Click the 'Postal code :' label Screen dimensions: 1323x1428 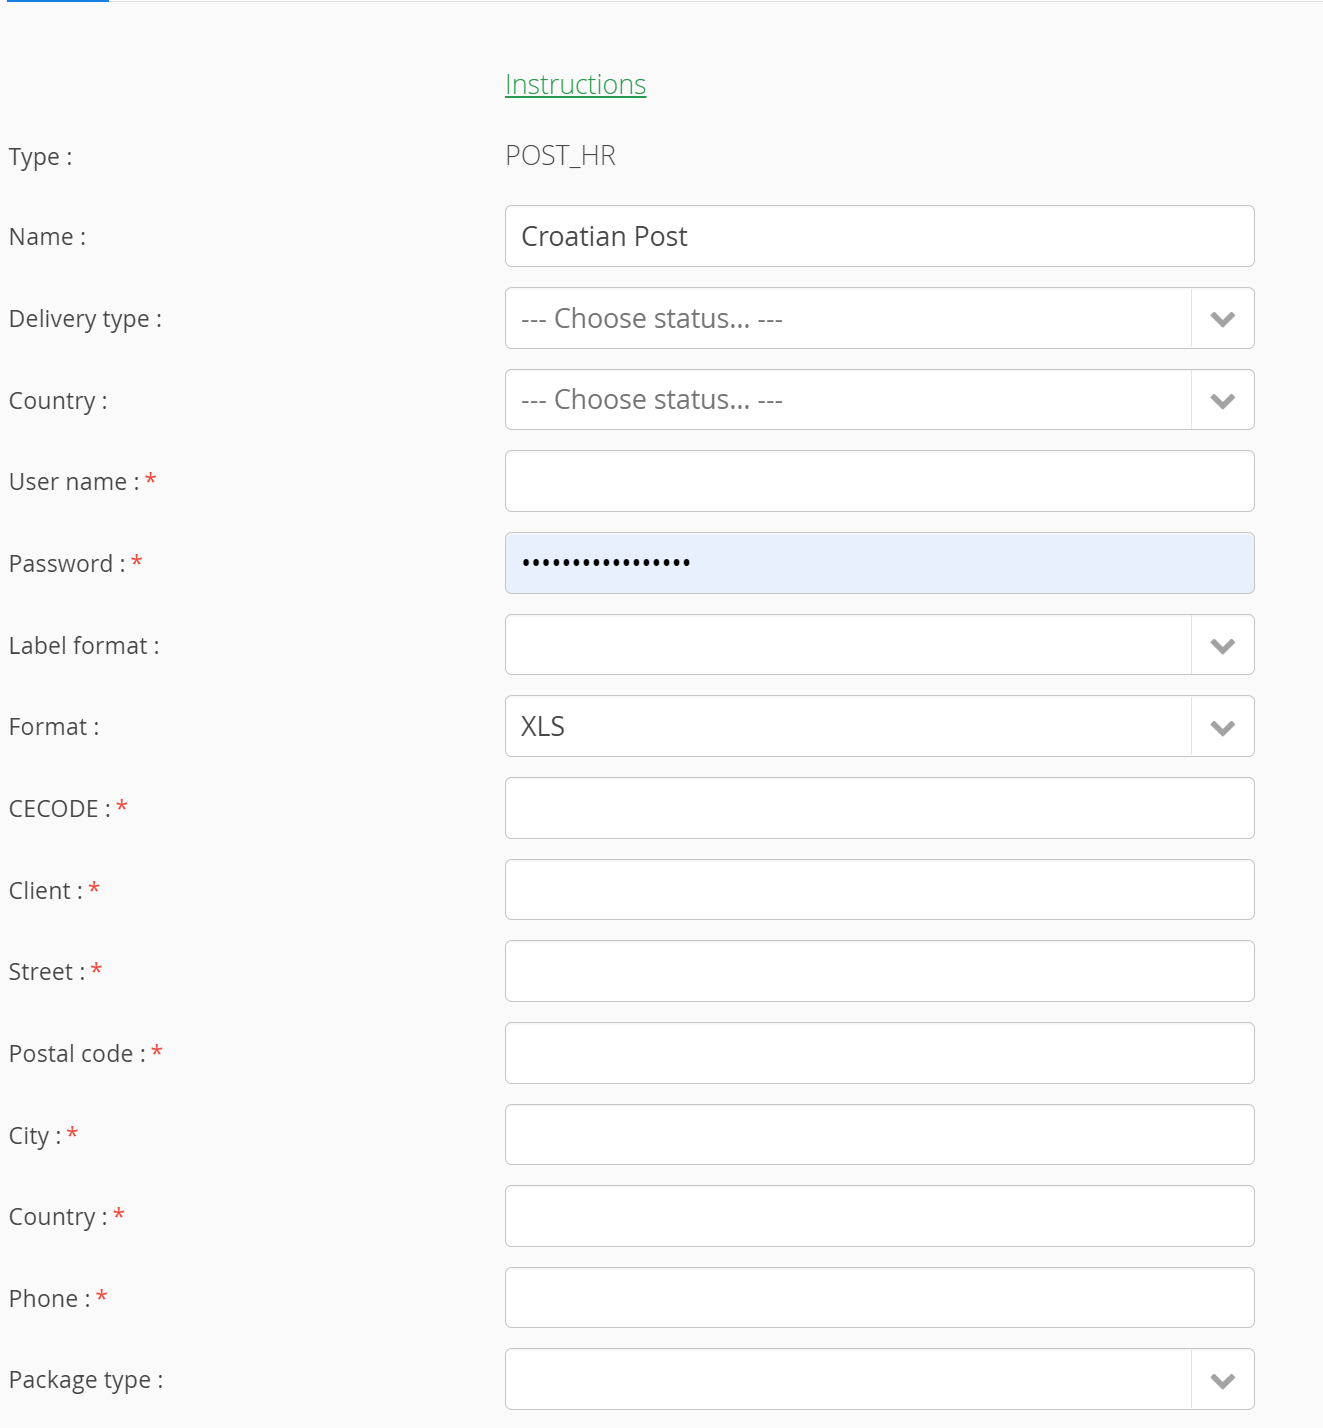[77, 1054]
